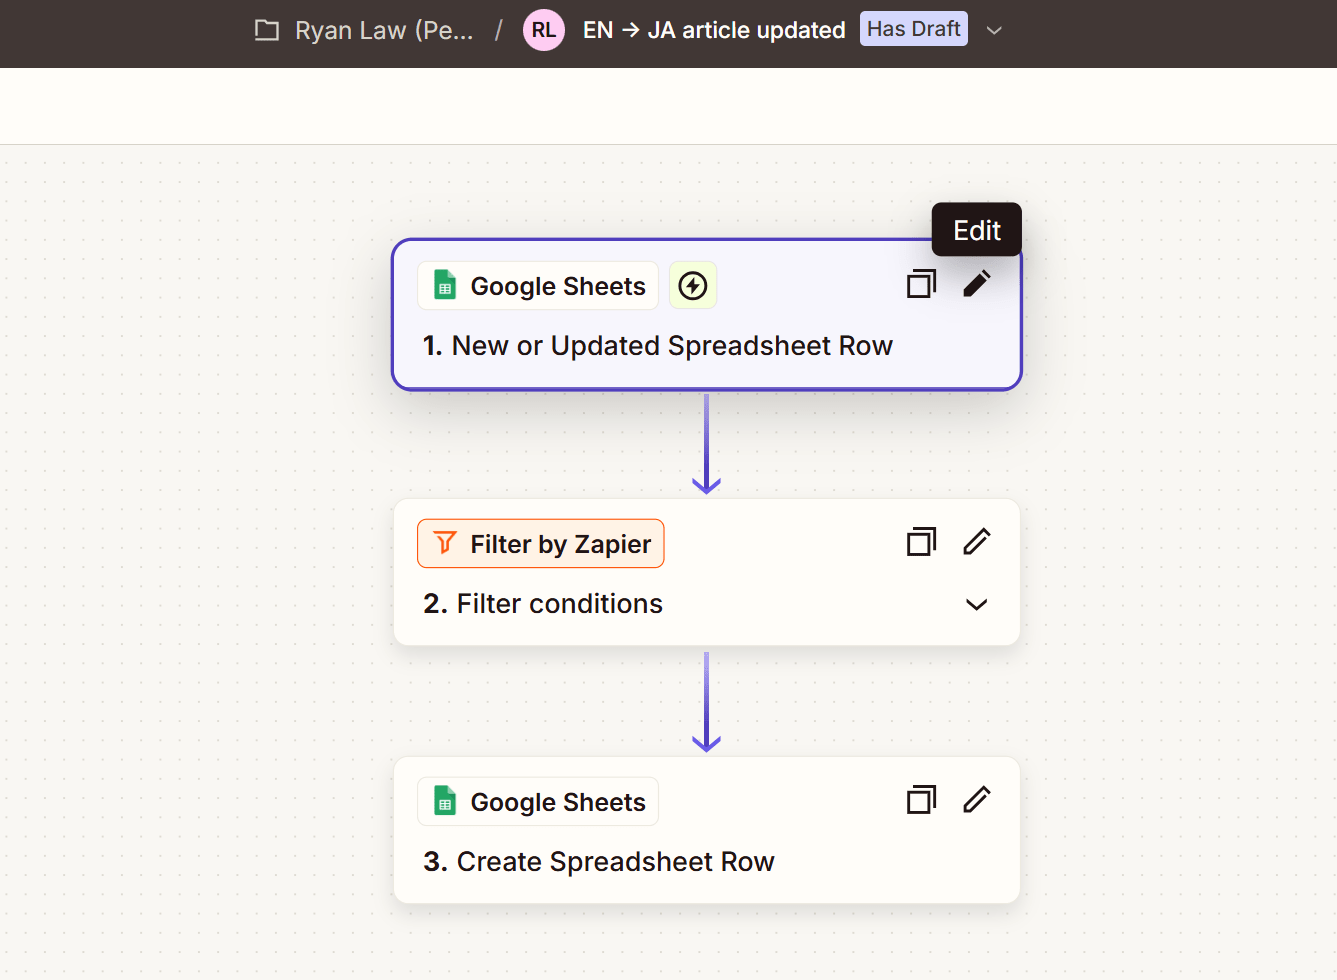Click the folder icon in the breadcrumb
The image size is (1337, 980).
(x=267, y=30)
